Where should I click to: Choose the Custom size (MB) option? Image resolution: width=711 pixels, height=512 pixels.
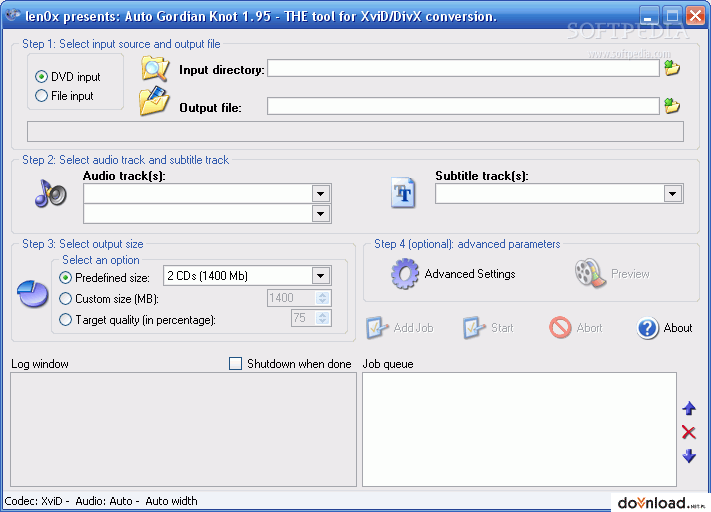click(x=65, y=298)
